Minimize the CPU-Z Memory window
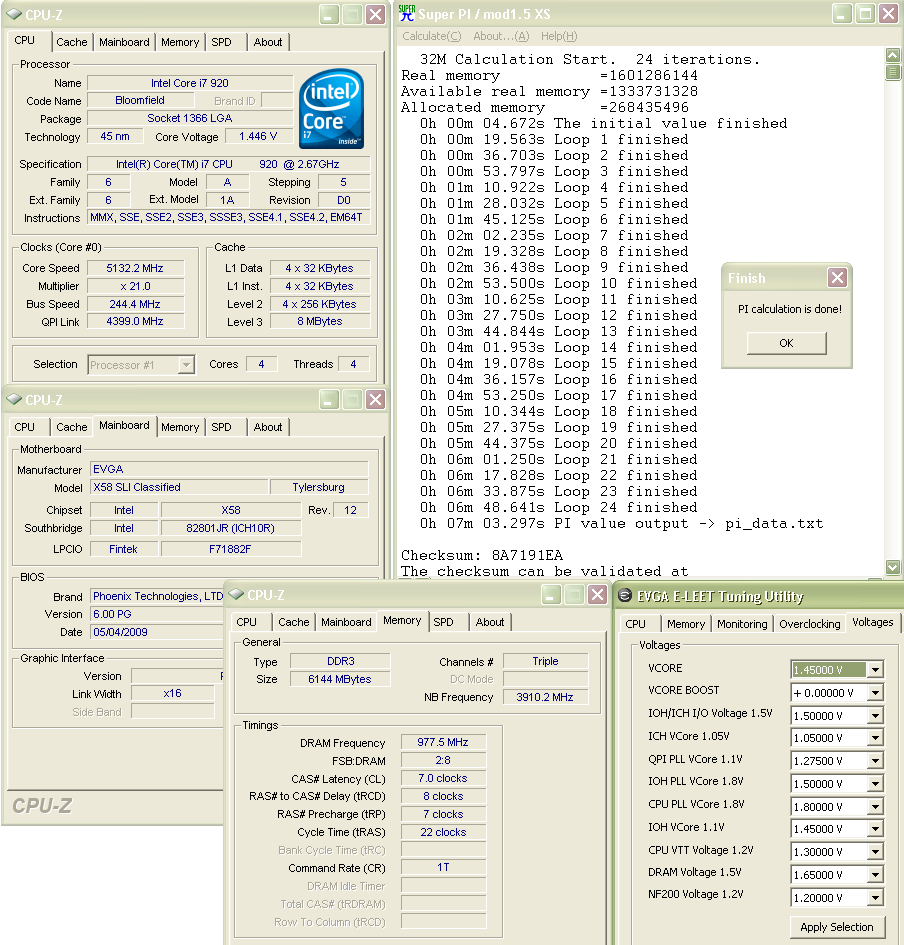This screenshot has height=945, width=904. point(551,595)
